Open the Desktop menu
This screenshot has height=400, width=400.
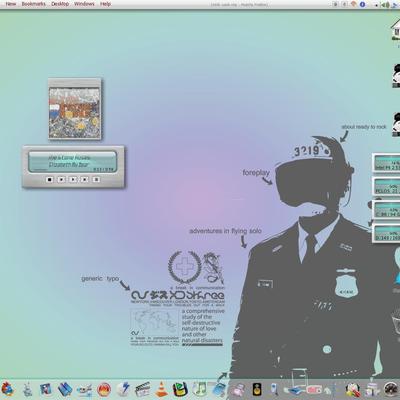point(60,4)
